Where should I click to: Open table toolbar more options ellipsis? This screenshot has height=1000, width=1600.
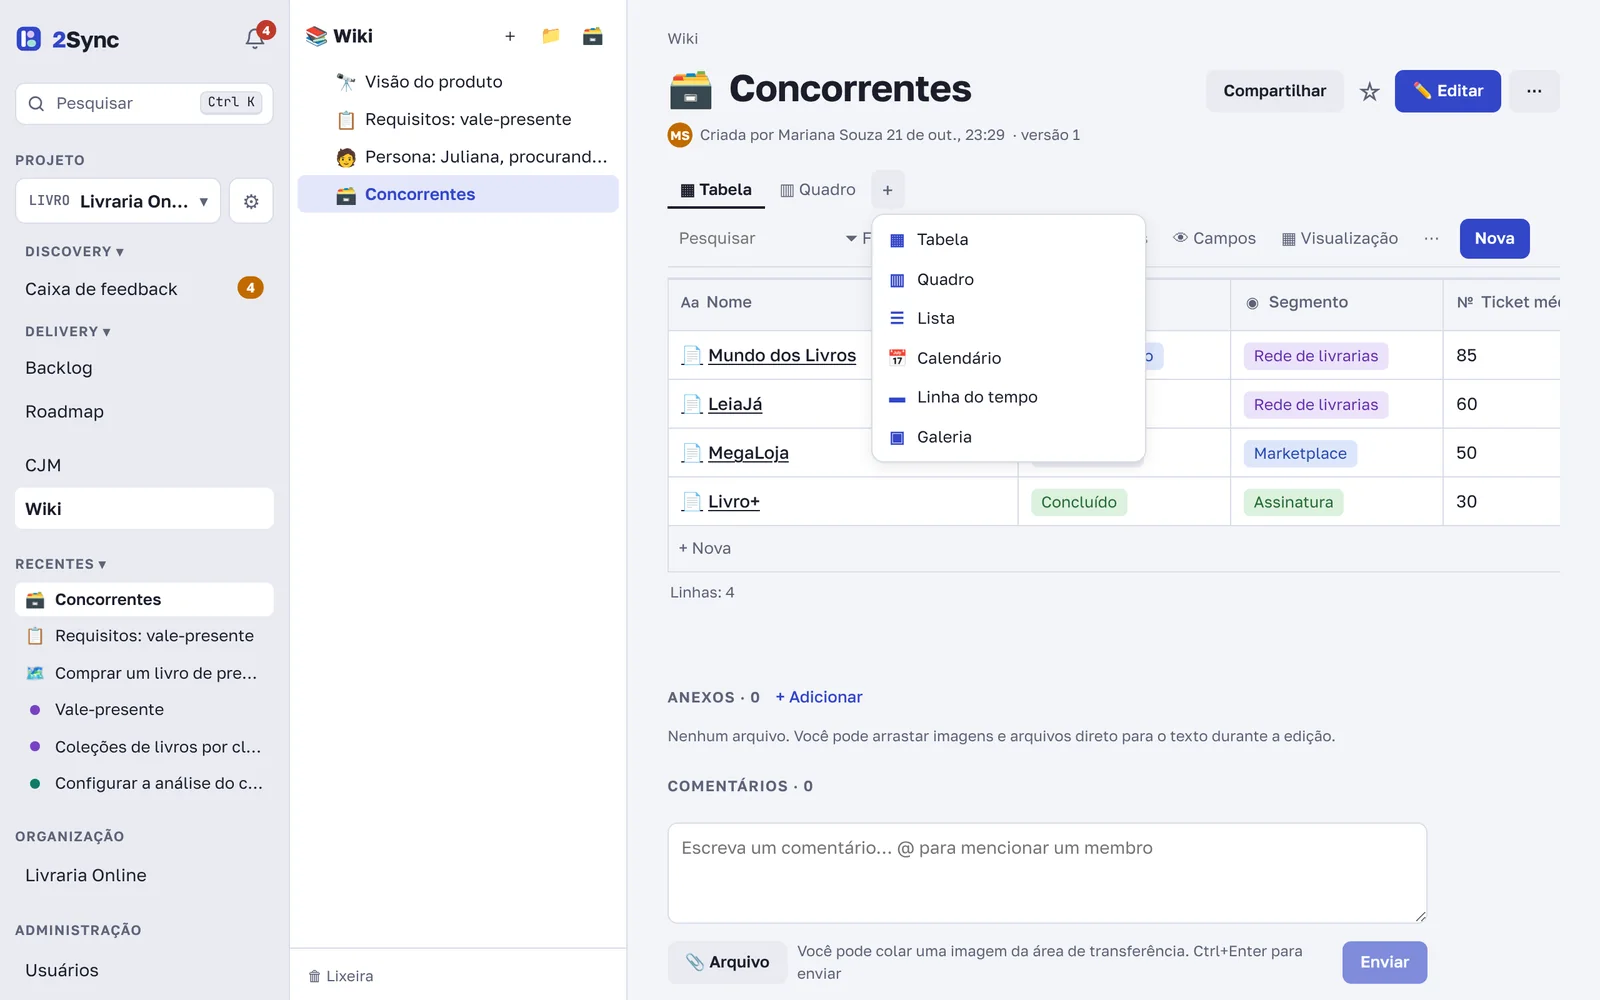tap(1431, 238)
